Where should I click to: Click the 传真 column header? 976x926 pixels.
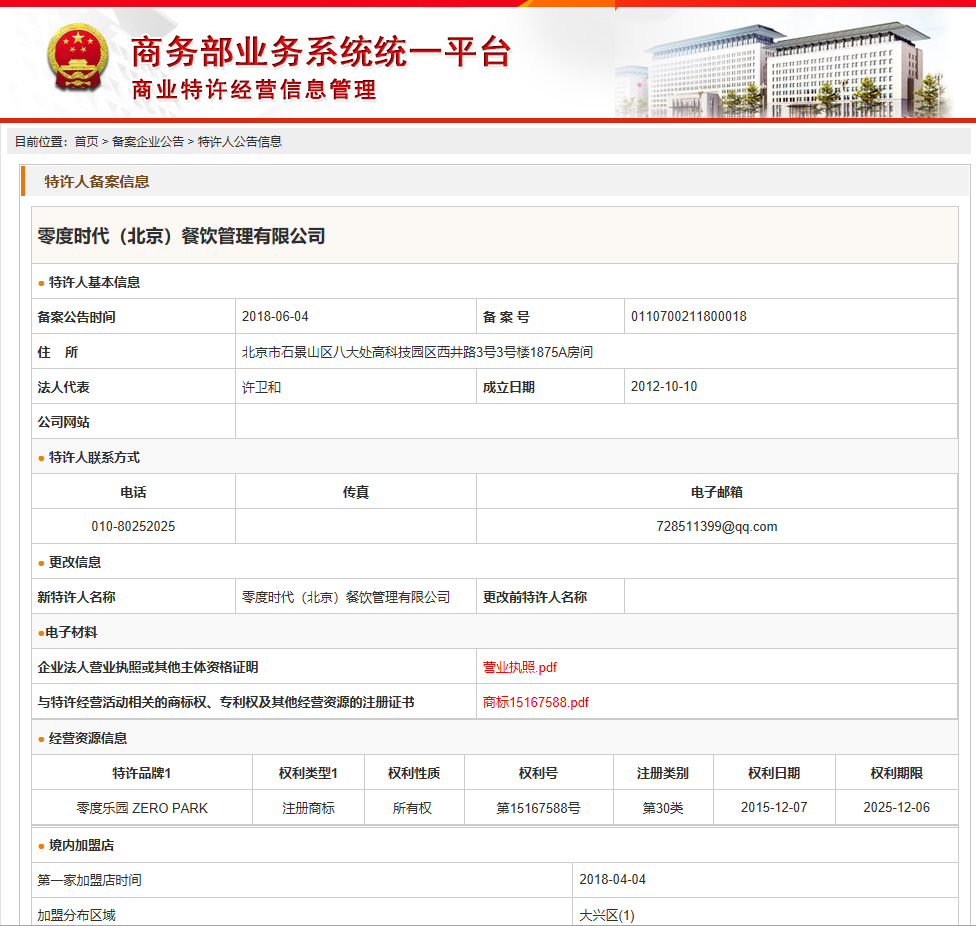(356, 492)
